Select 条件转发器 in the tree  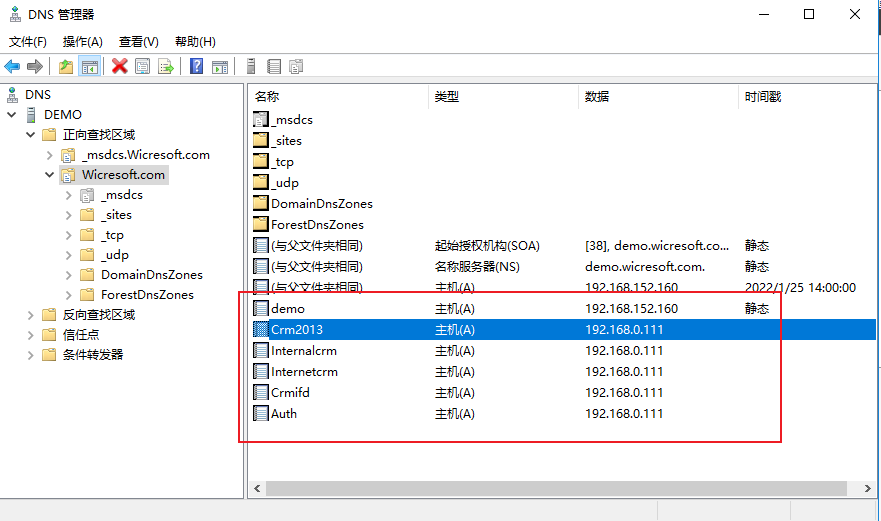(x=93, y=355)
